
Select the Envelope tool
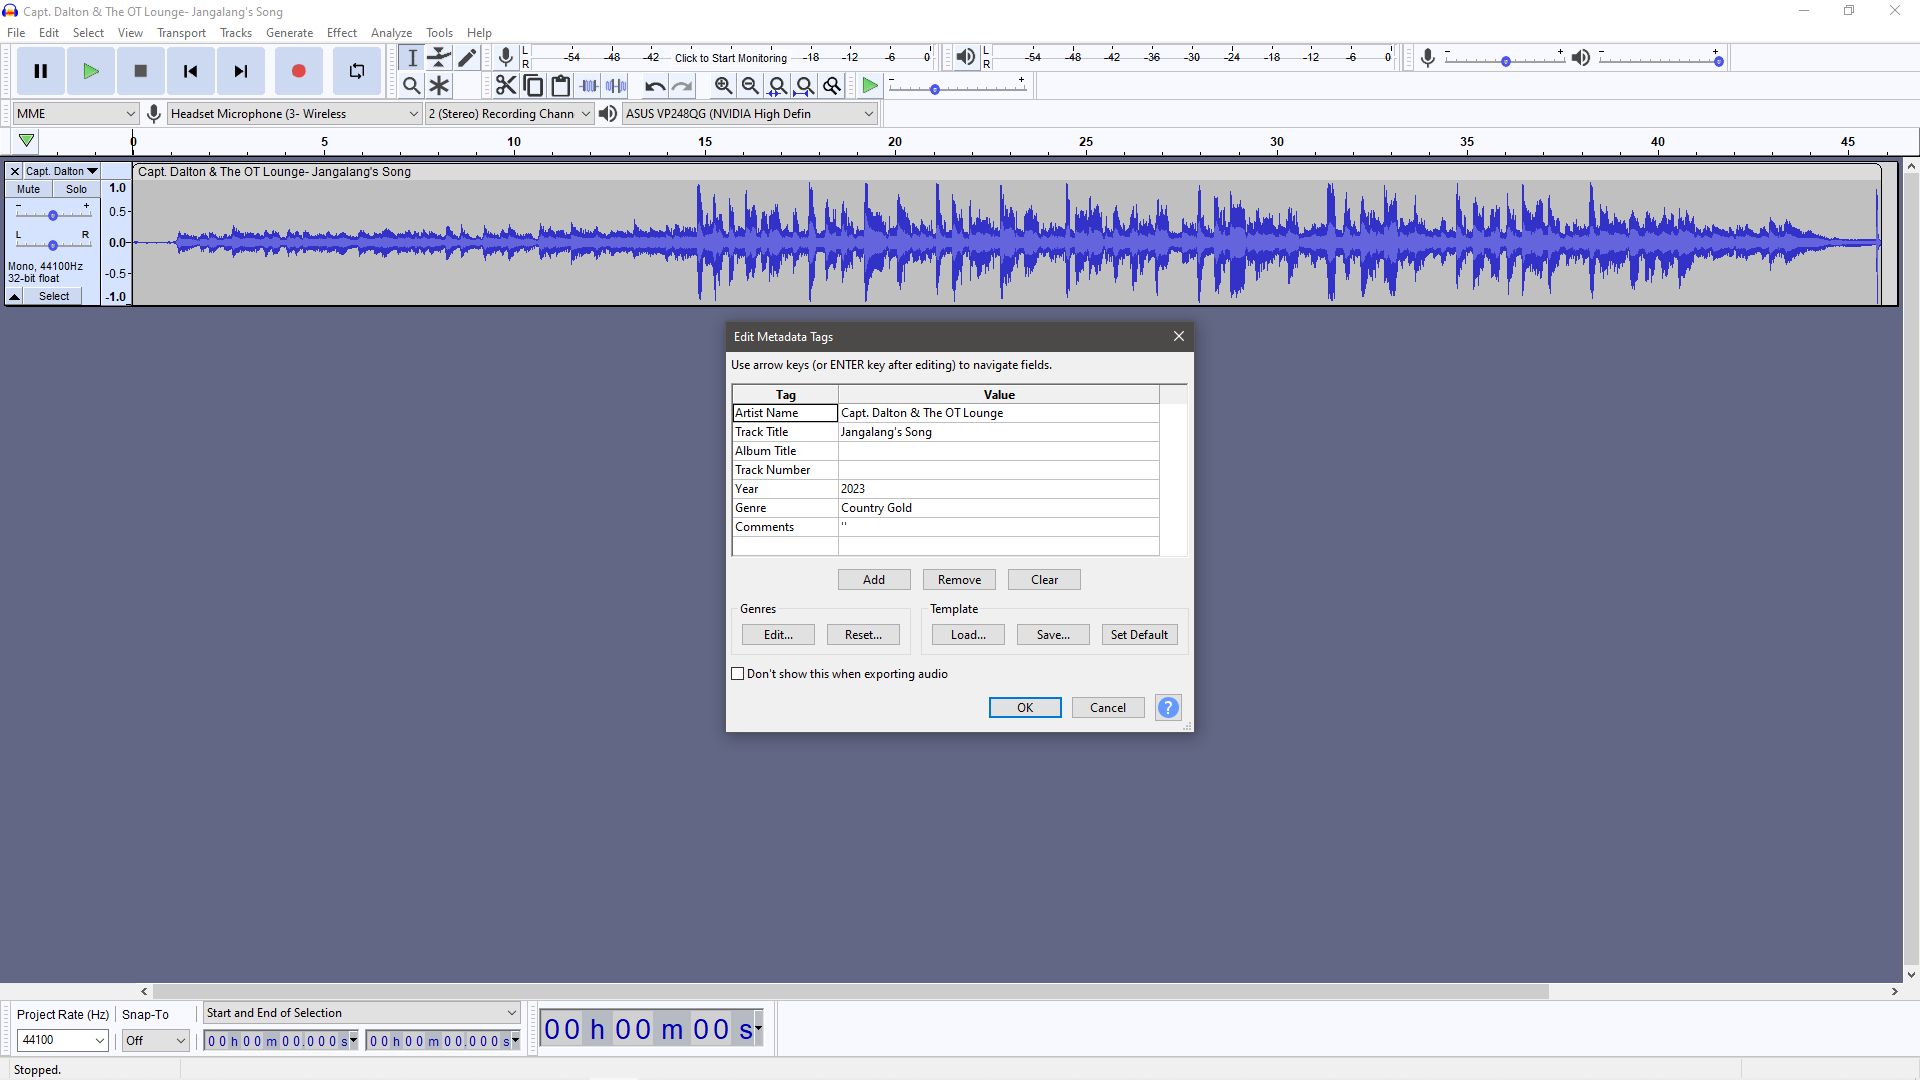tap(439, 58)
